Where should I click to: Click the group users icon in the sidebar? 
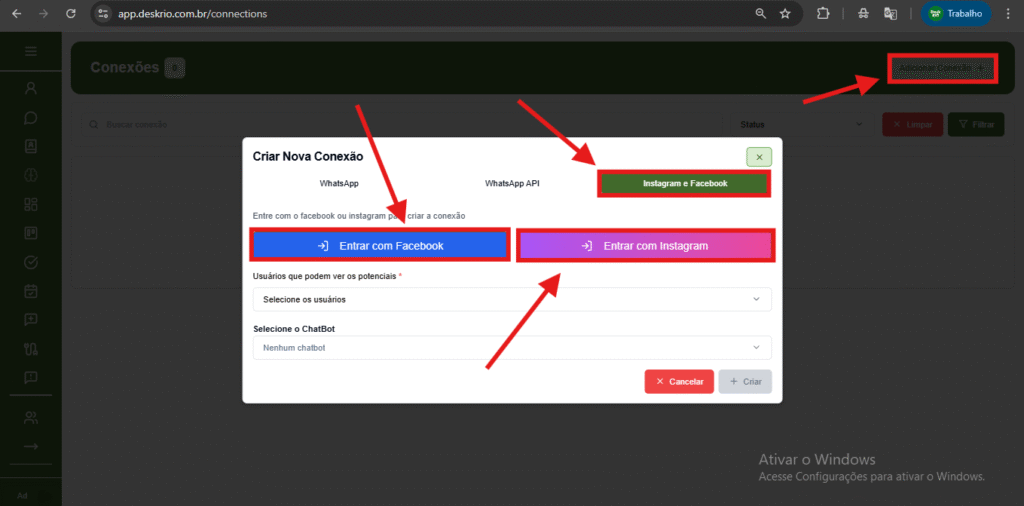[x=30, y=417]
